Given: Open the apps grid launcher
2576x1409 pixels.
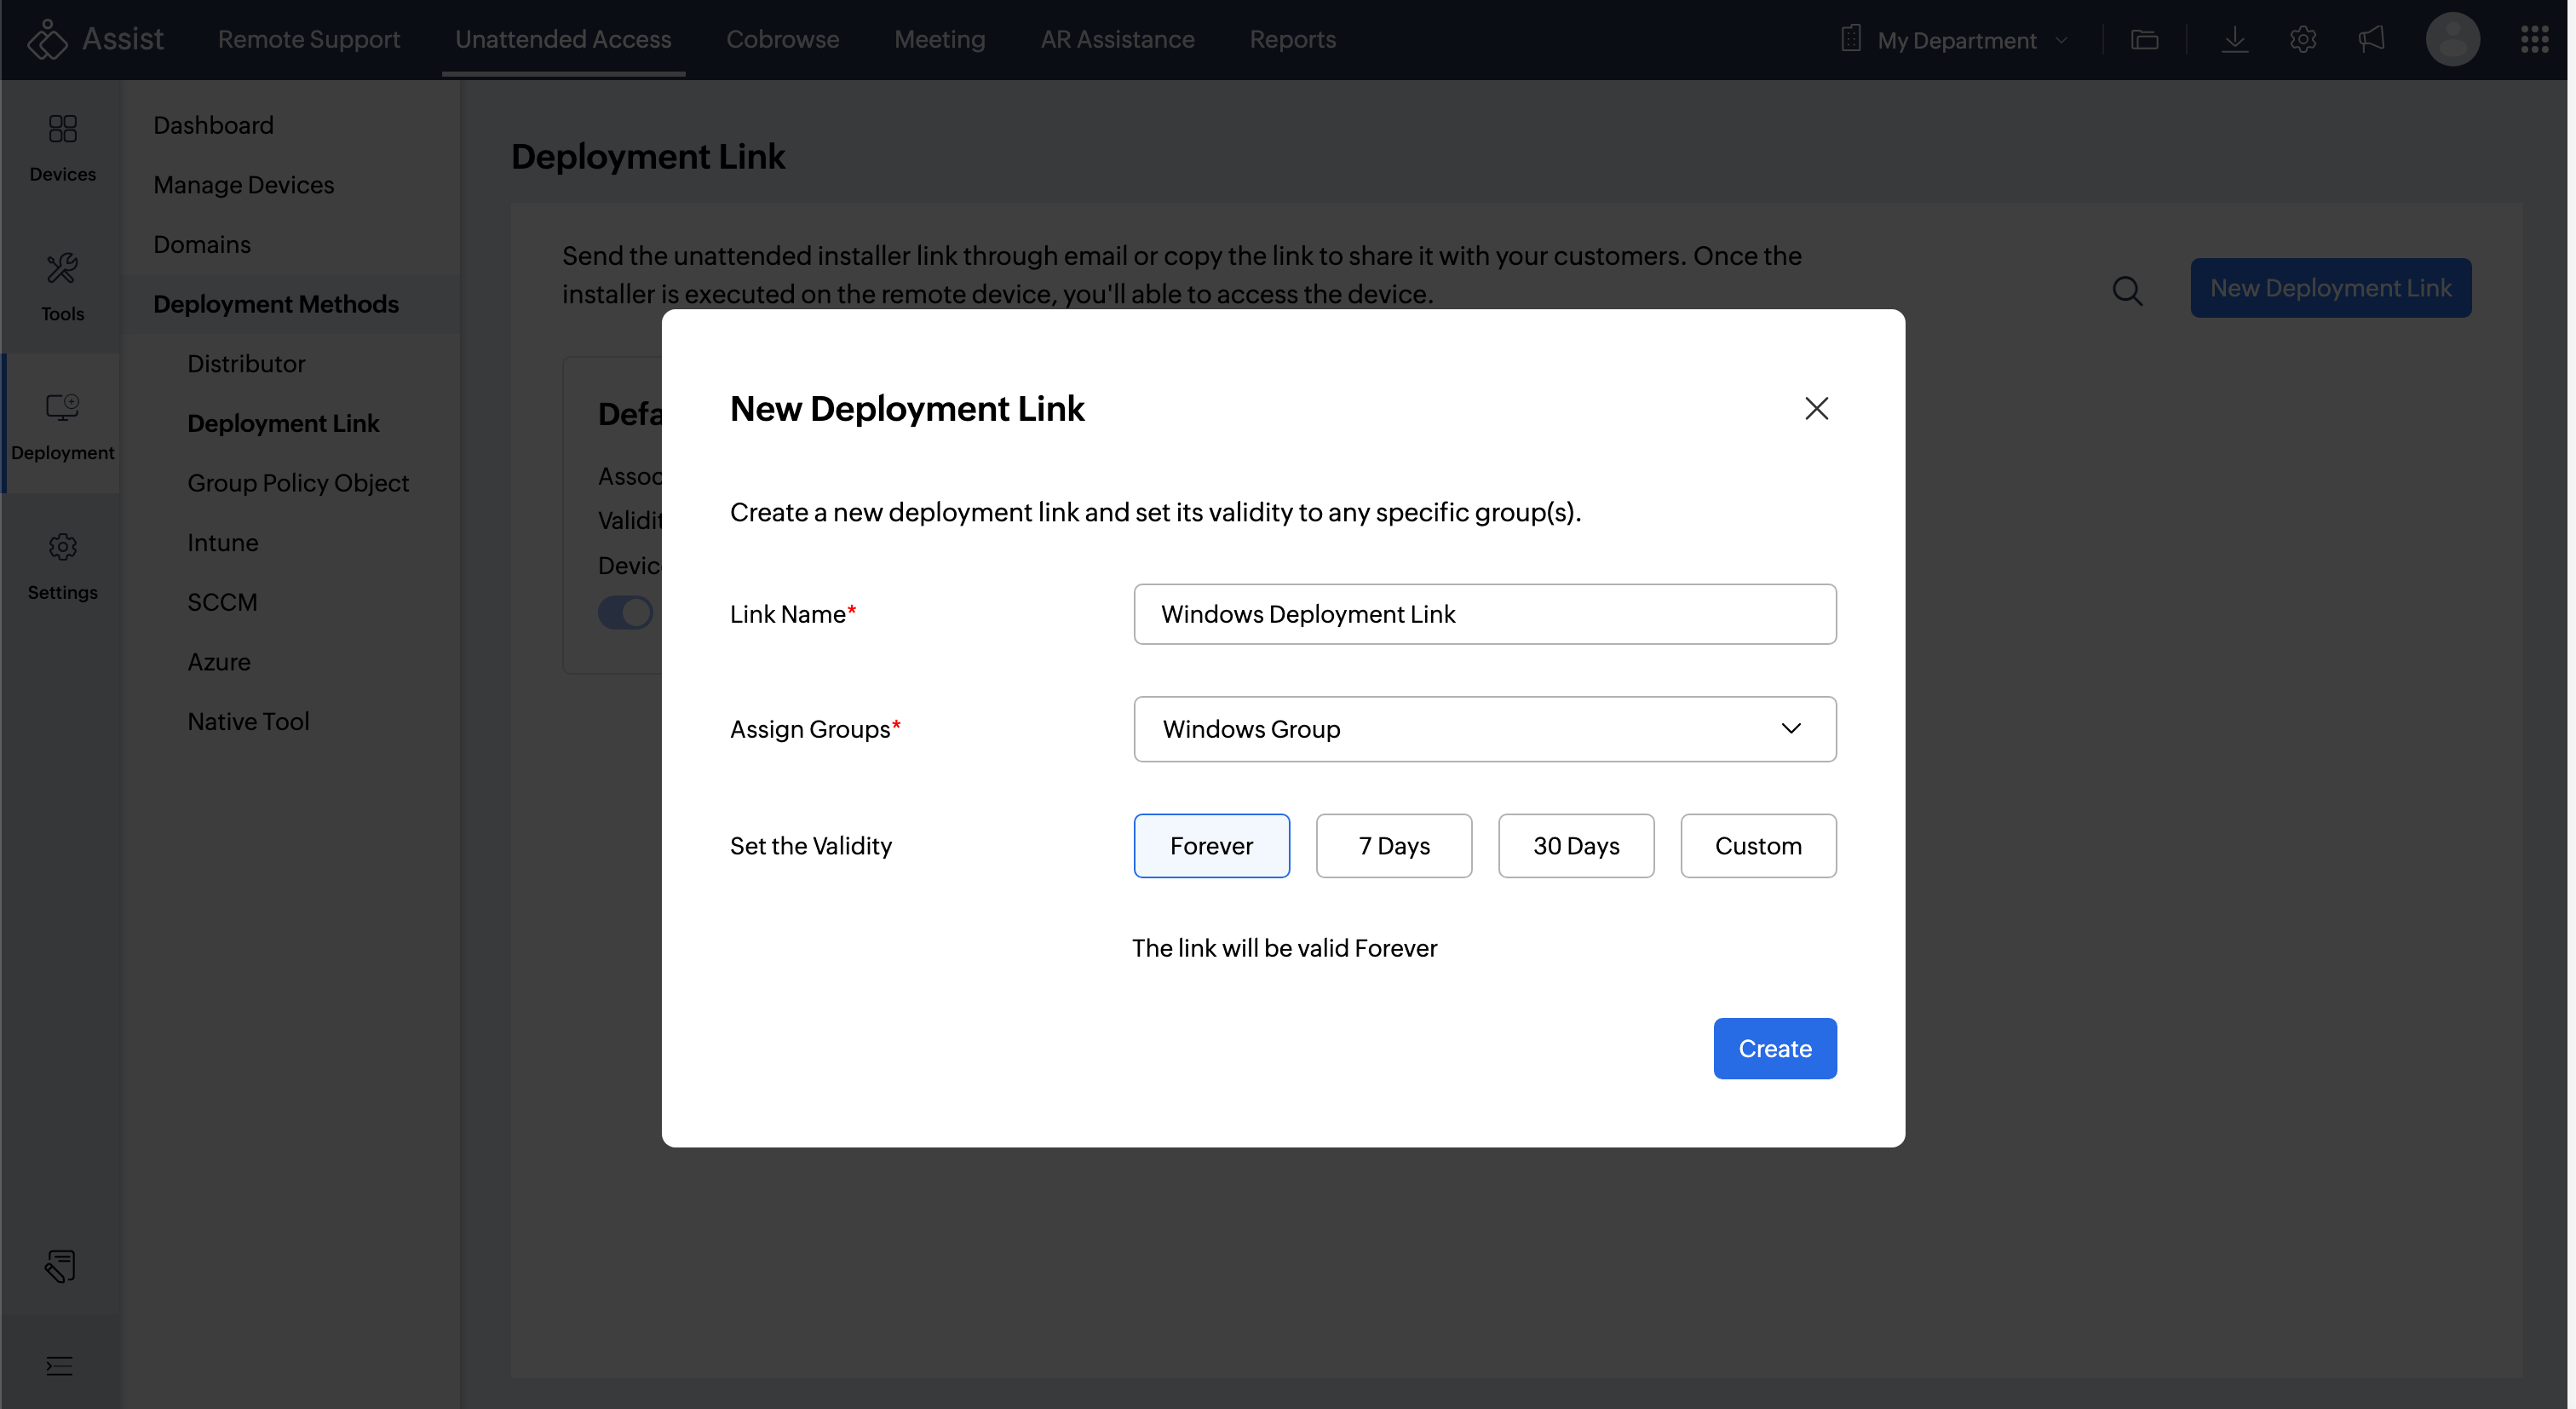Looking at the screenshot, I should point(2534,40).
